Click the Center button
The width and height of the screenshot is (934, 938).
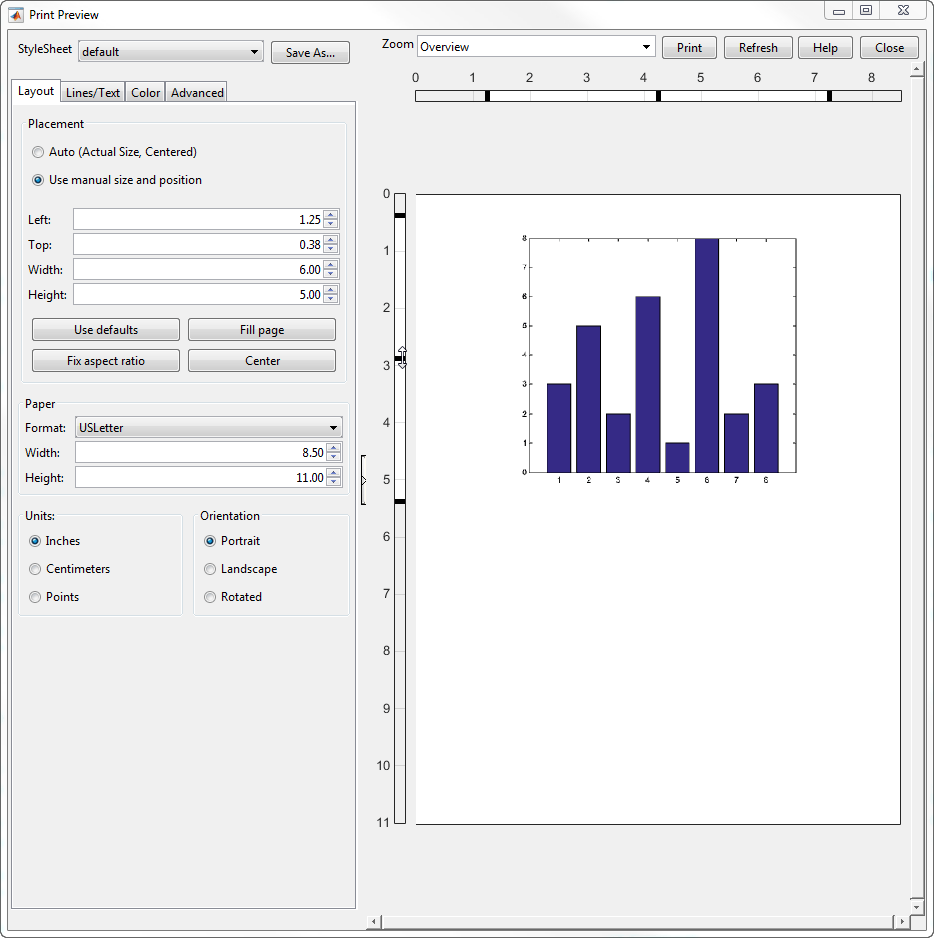point(262,361)
